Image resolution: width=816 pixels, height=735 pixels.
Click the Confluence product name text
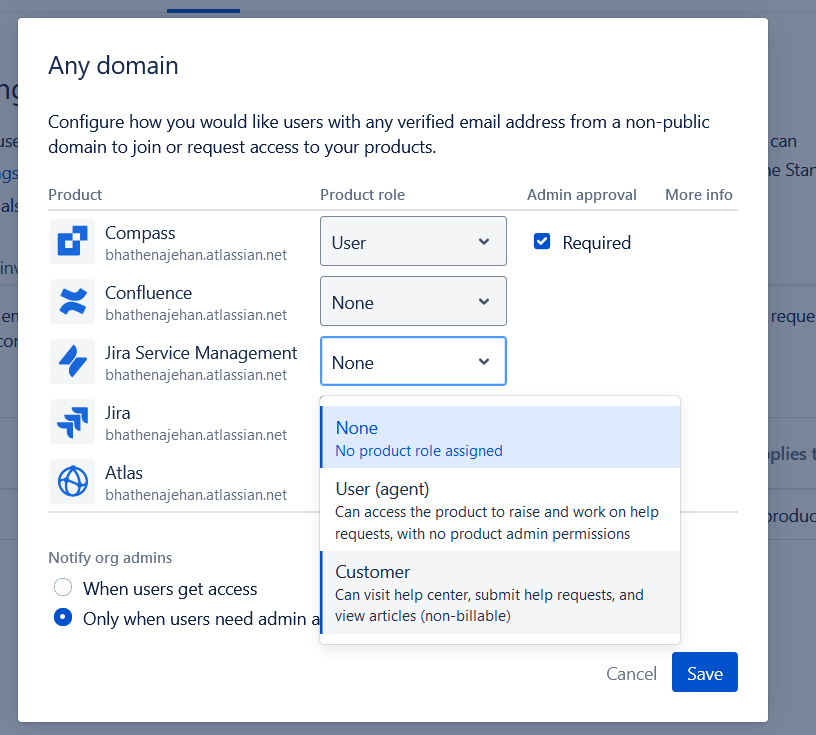point(148,293)
